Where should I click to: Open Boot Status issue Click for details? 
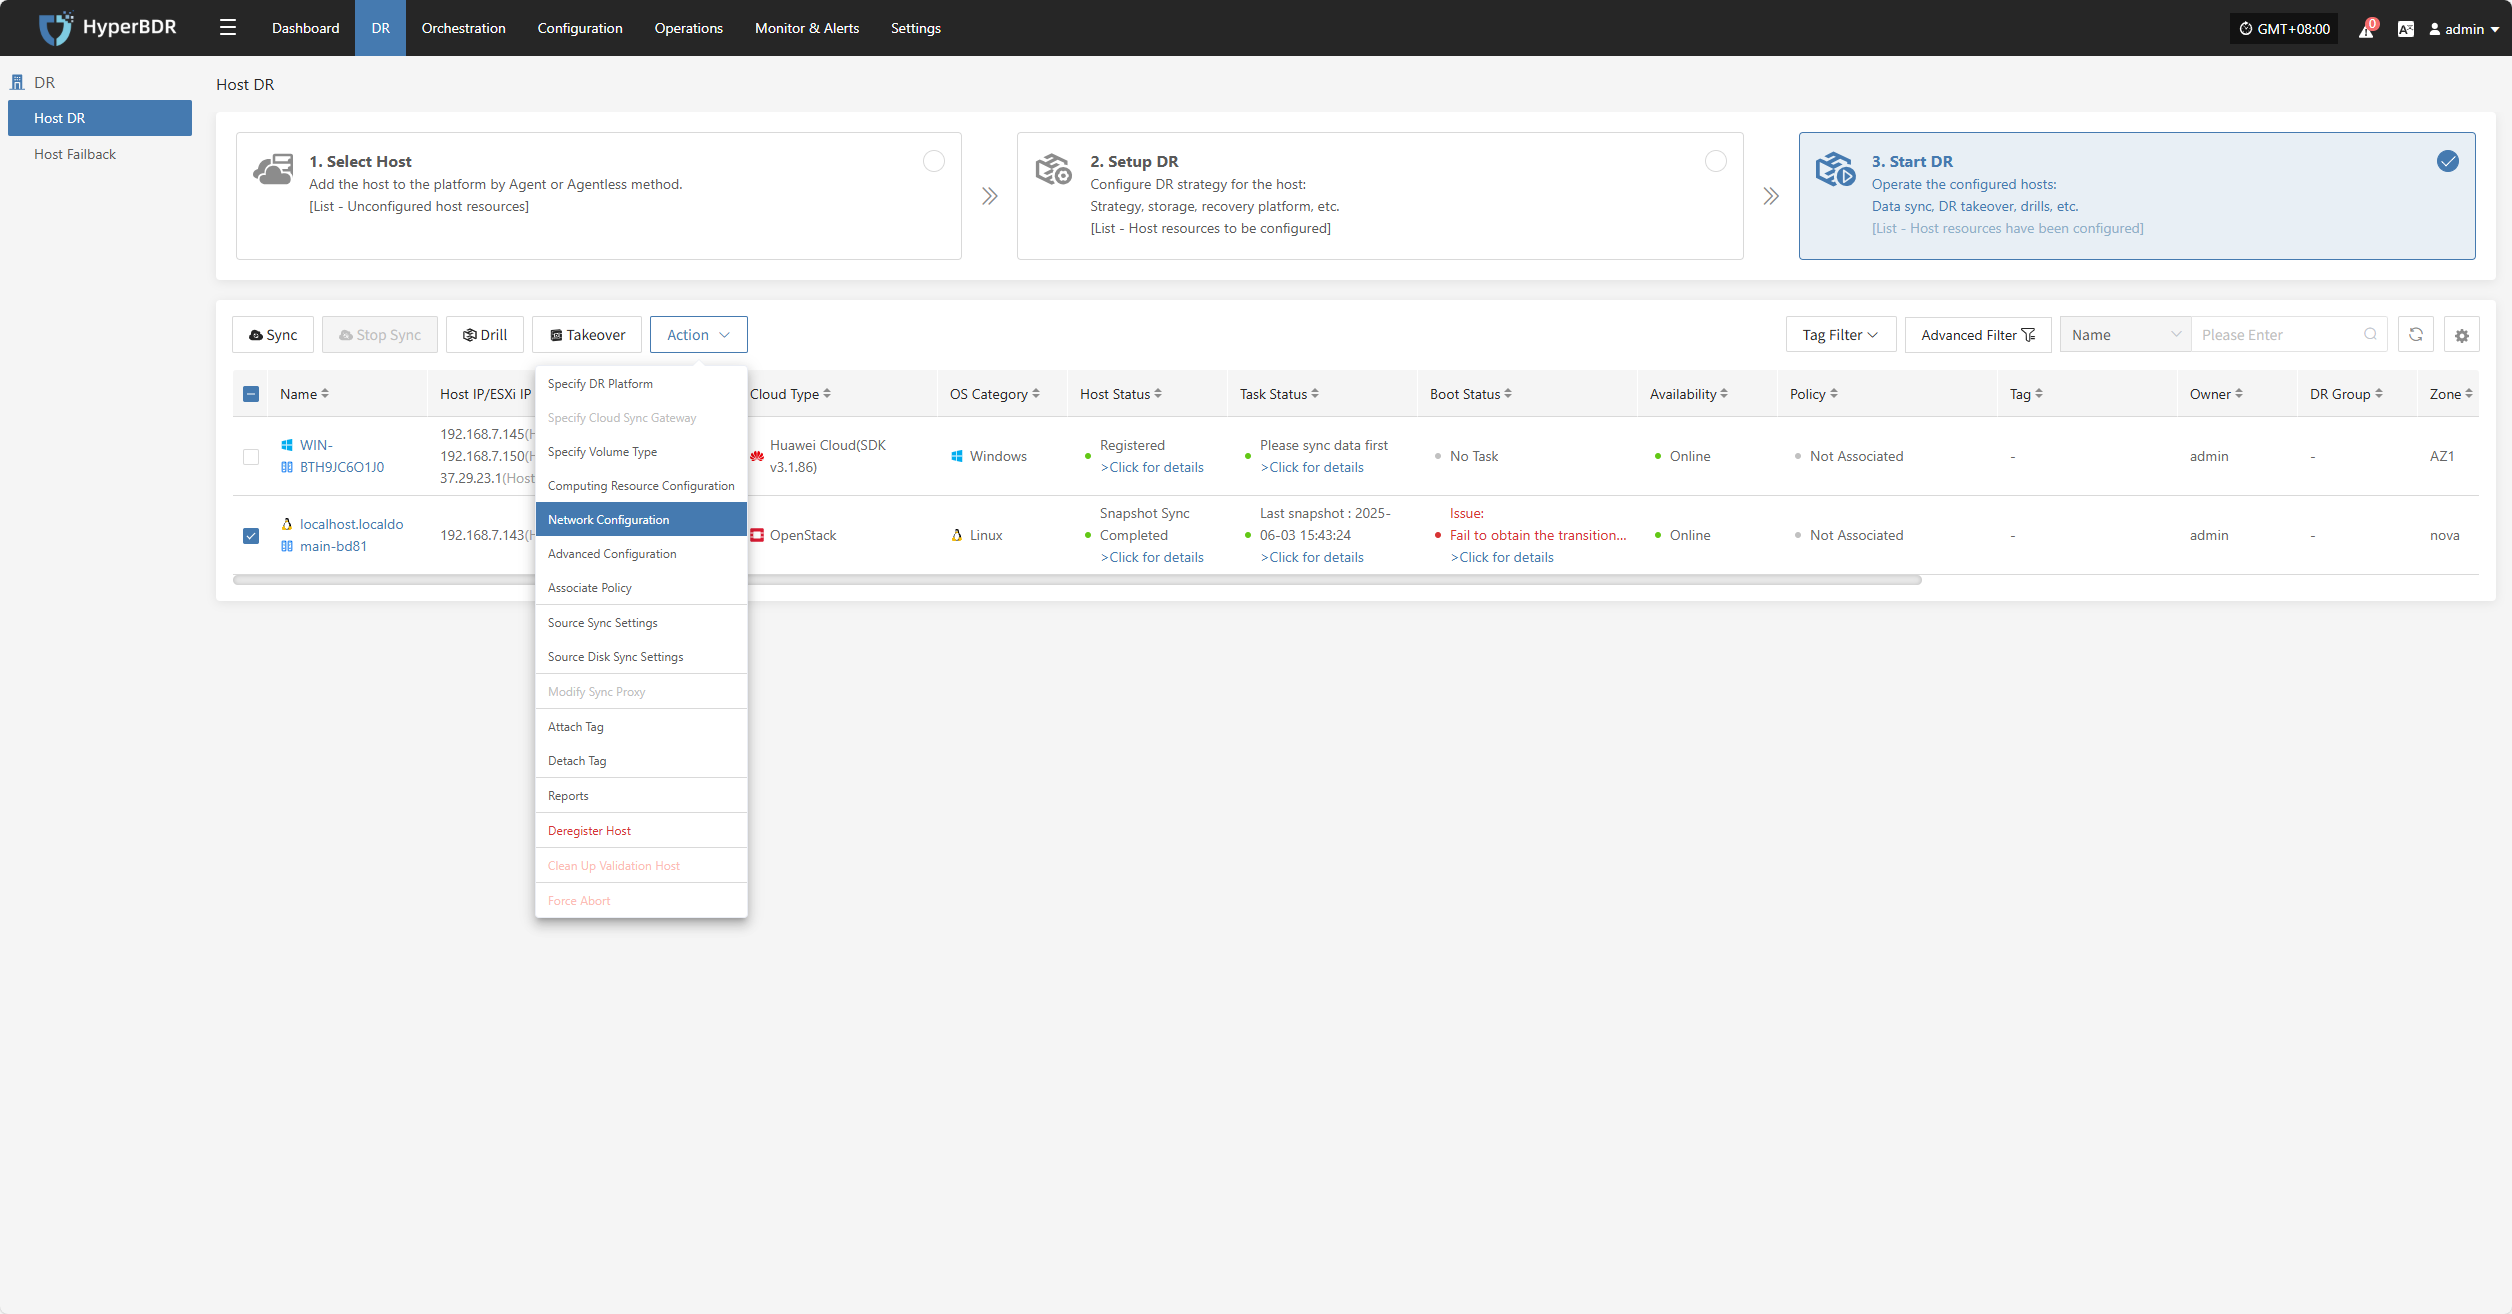(x=1502, y=558)
